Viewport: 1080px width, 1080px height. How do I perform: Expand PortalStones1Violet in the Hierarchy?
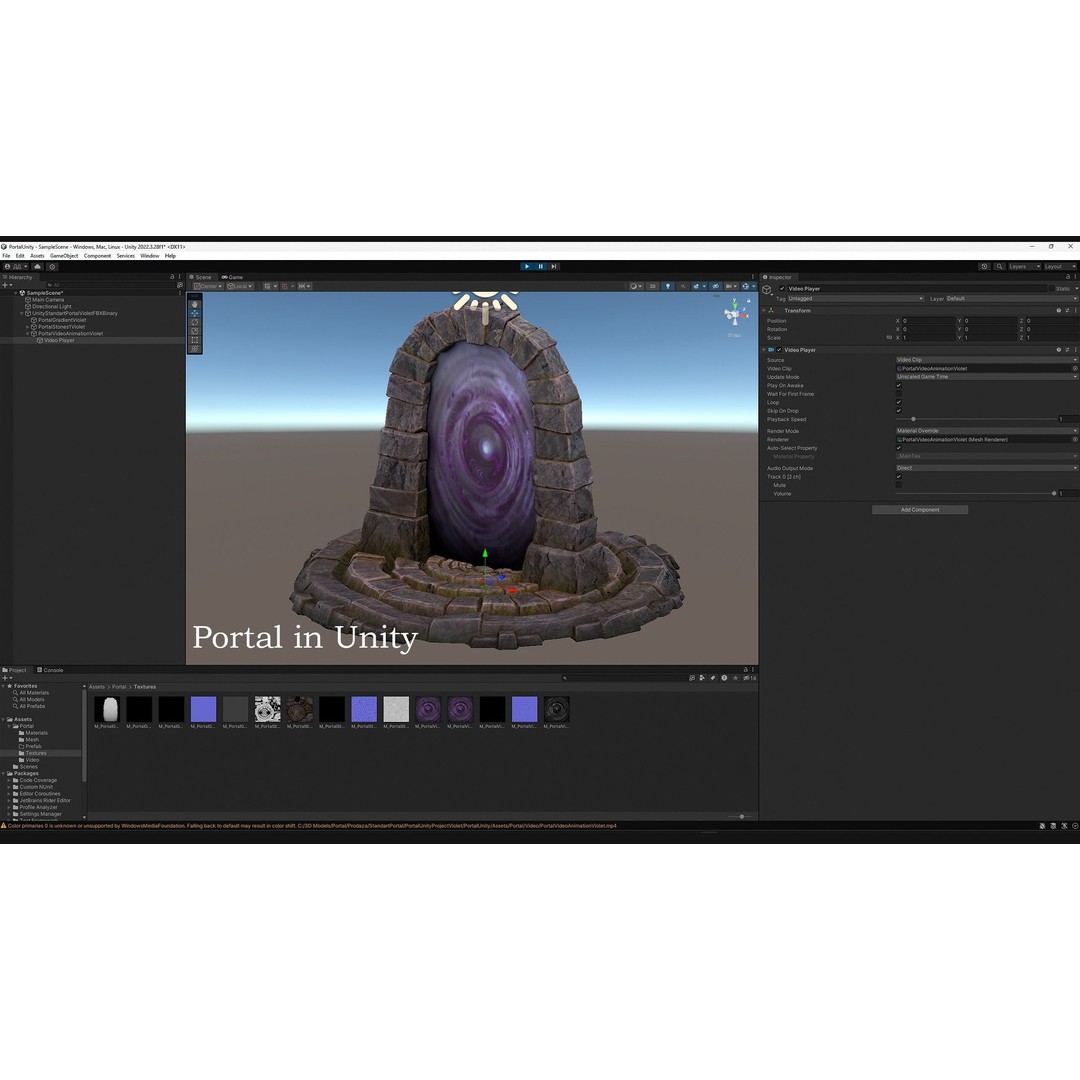click(x=25, y=326)
